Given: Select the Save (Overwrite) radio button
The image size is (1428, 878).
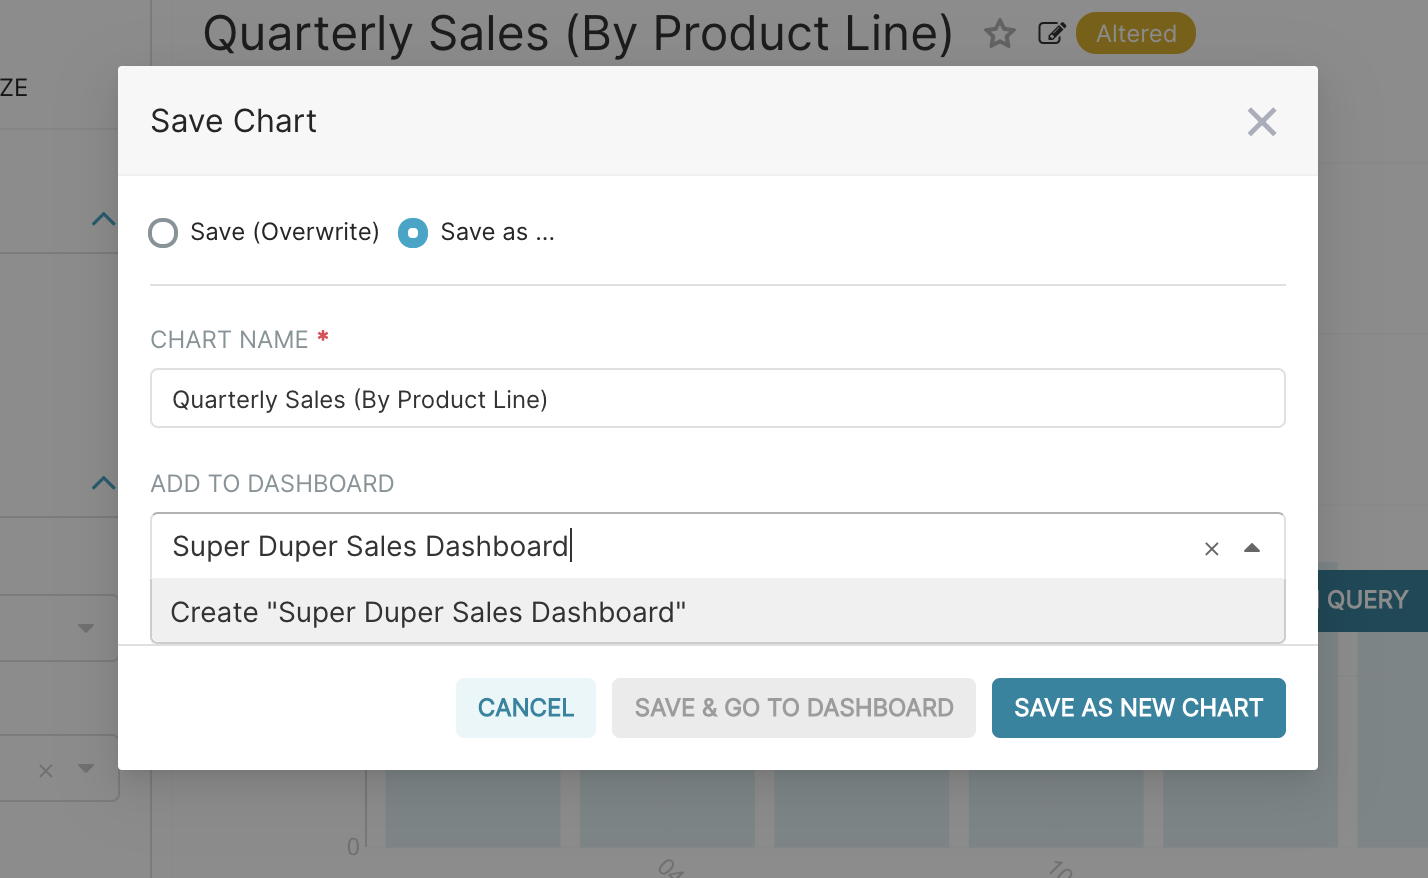Looking at the screenshot, I should 163,232.
